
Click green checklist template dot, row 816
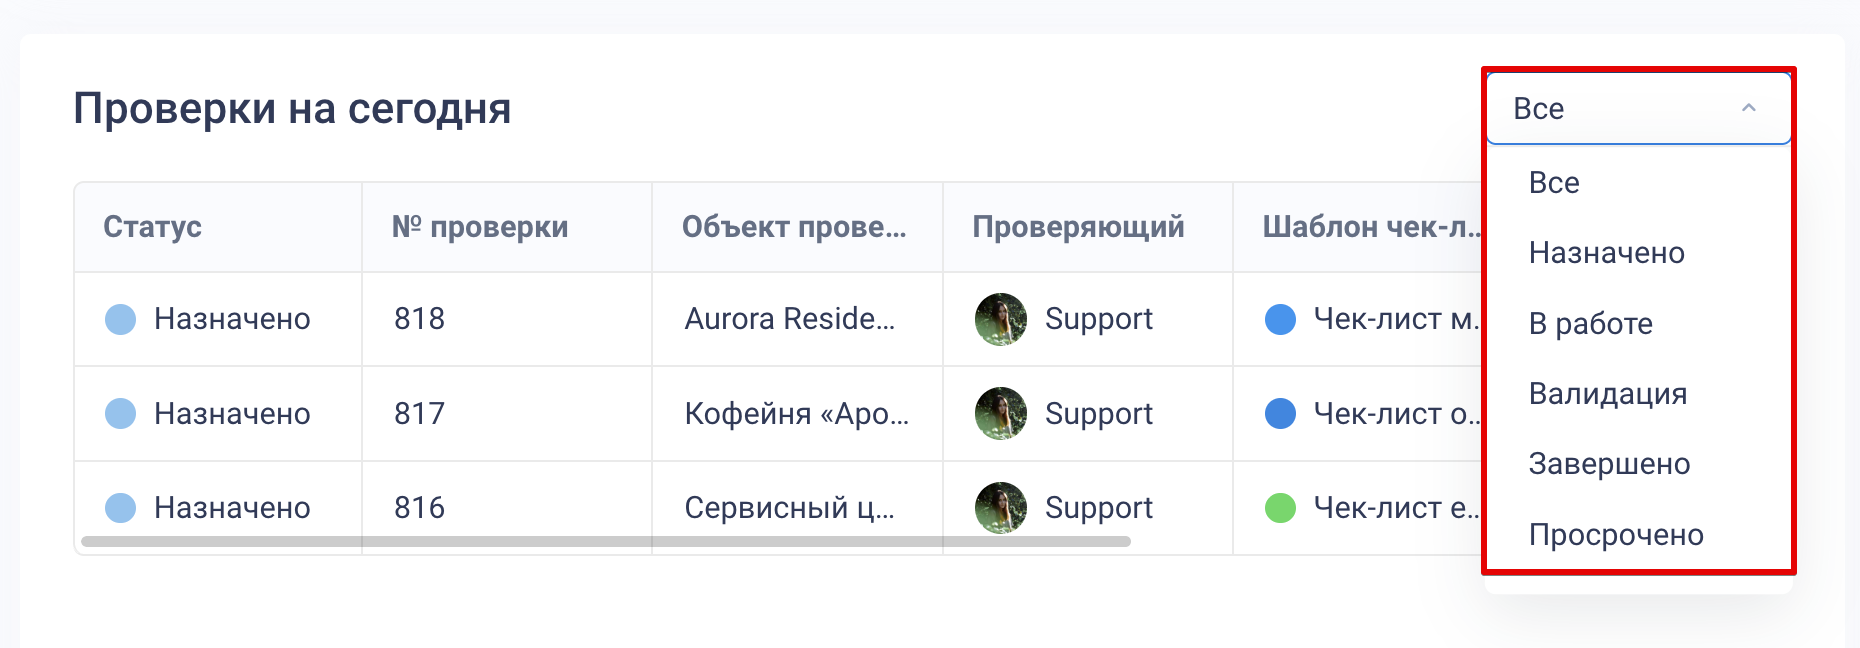[x=1280, y=508]
